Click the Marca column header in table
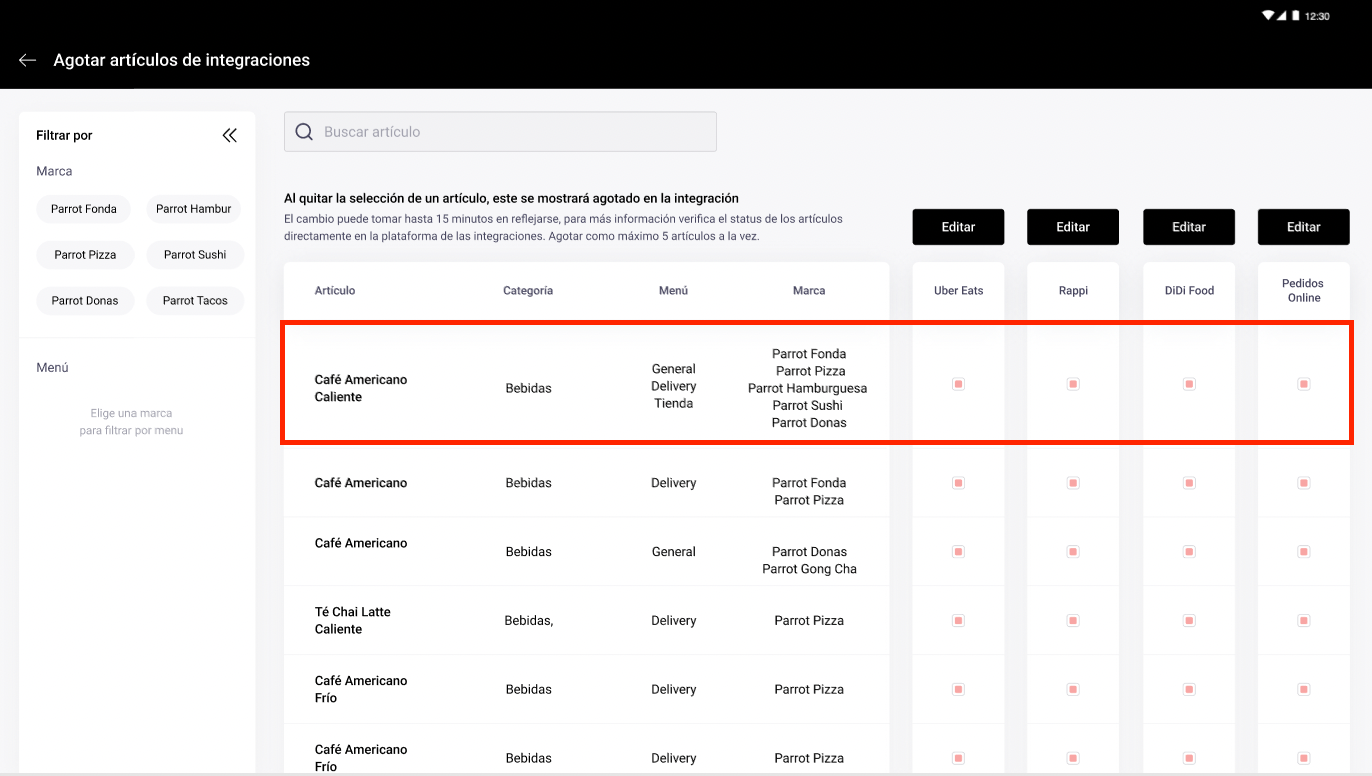Screen dimensions: 1372x776 pos(809,291)
